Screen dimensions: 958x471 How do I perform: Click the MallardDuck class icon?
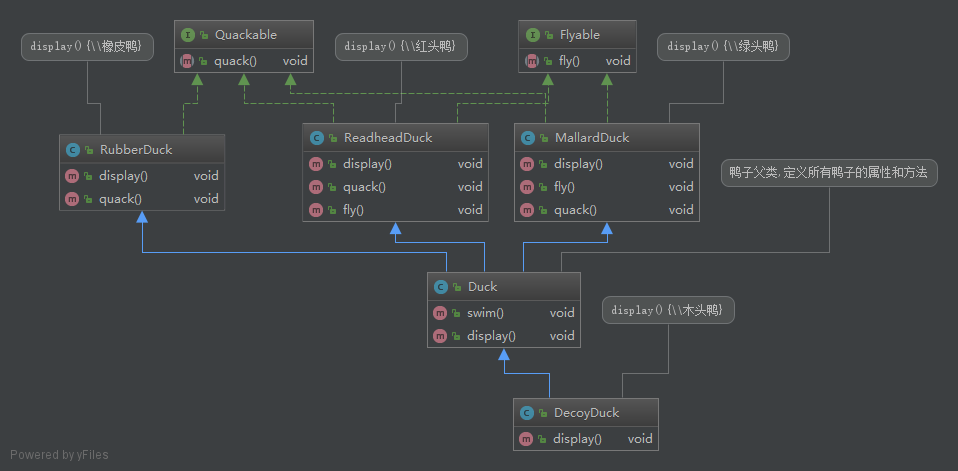click(x=527, y=138)
